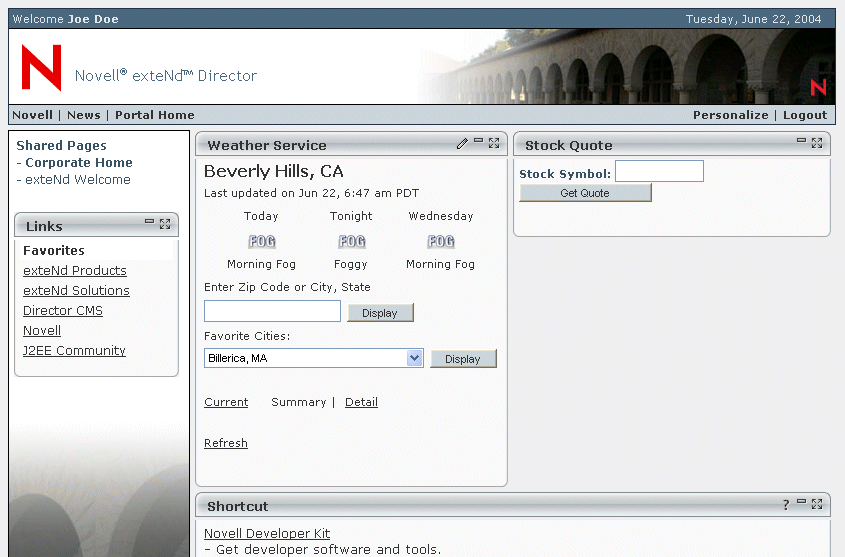Open help for the Shortcut portlet
Screen dimensions: 845x557
pos(786,505)
